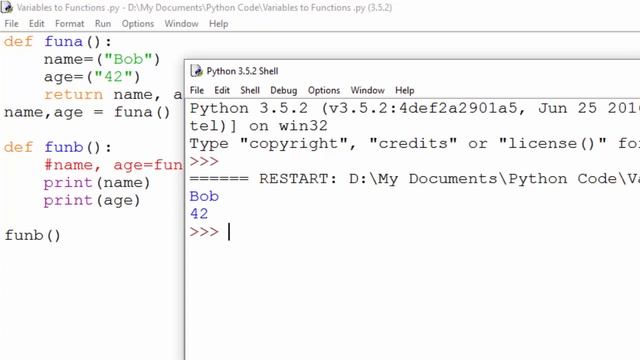Click the RESTART line in the shell
Viewport: 640px width, 360px height.
pyautogui.click(x=415, y=179)
